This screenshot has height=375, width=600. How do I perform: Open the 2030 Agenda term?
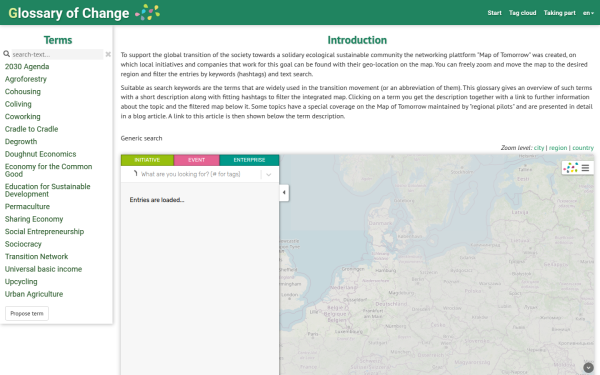(x=27, y=67)
